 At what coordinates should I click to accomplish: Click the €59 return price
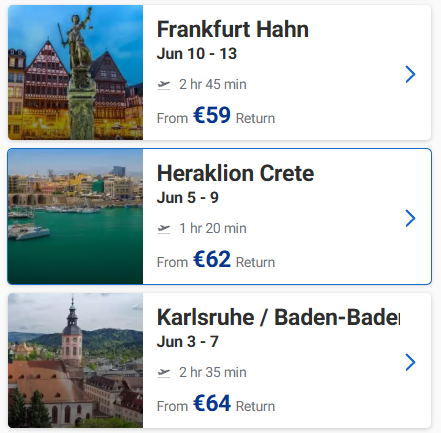(212, 115)
